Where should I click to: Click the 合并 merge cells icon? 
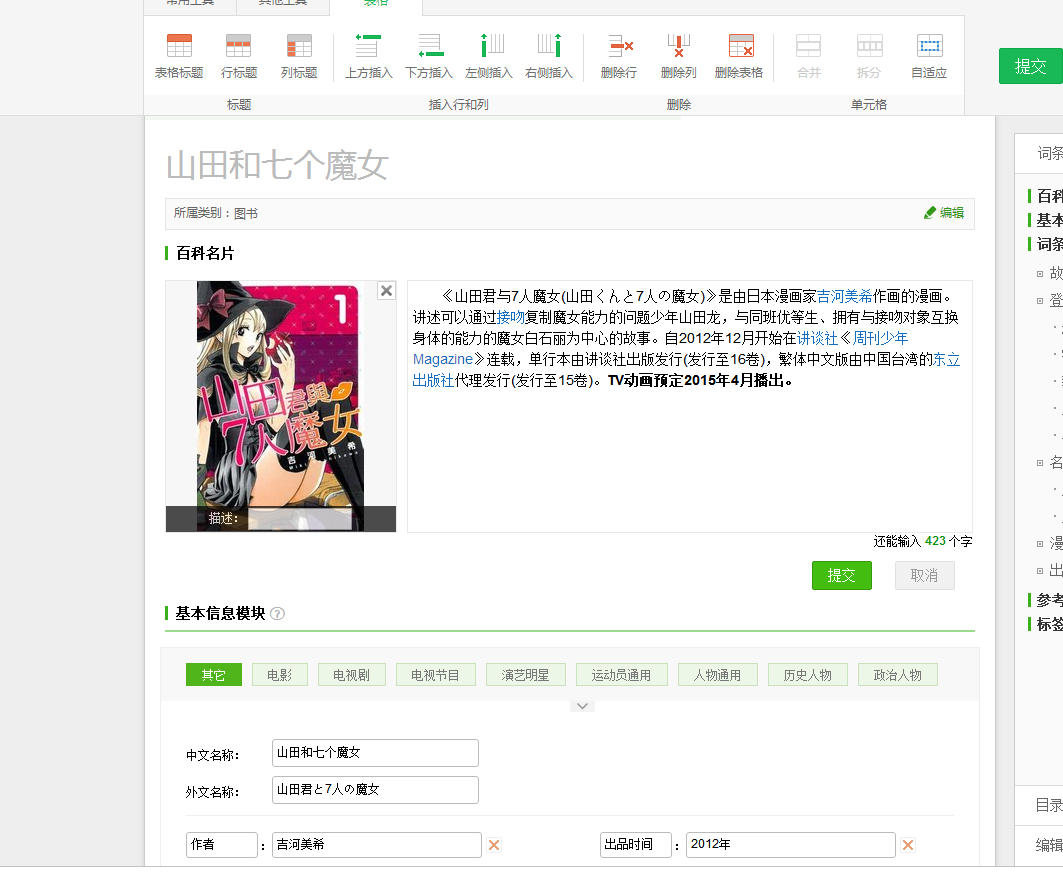click(x=809, y=46)
